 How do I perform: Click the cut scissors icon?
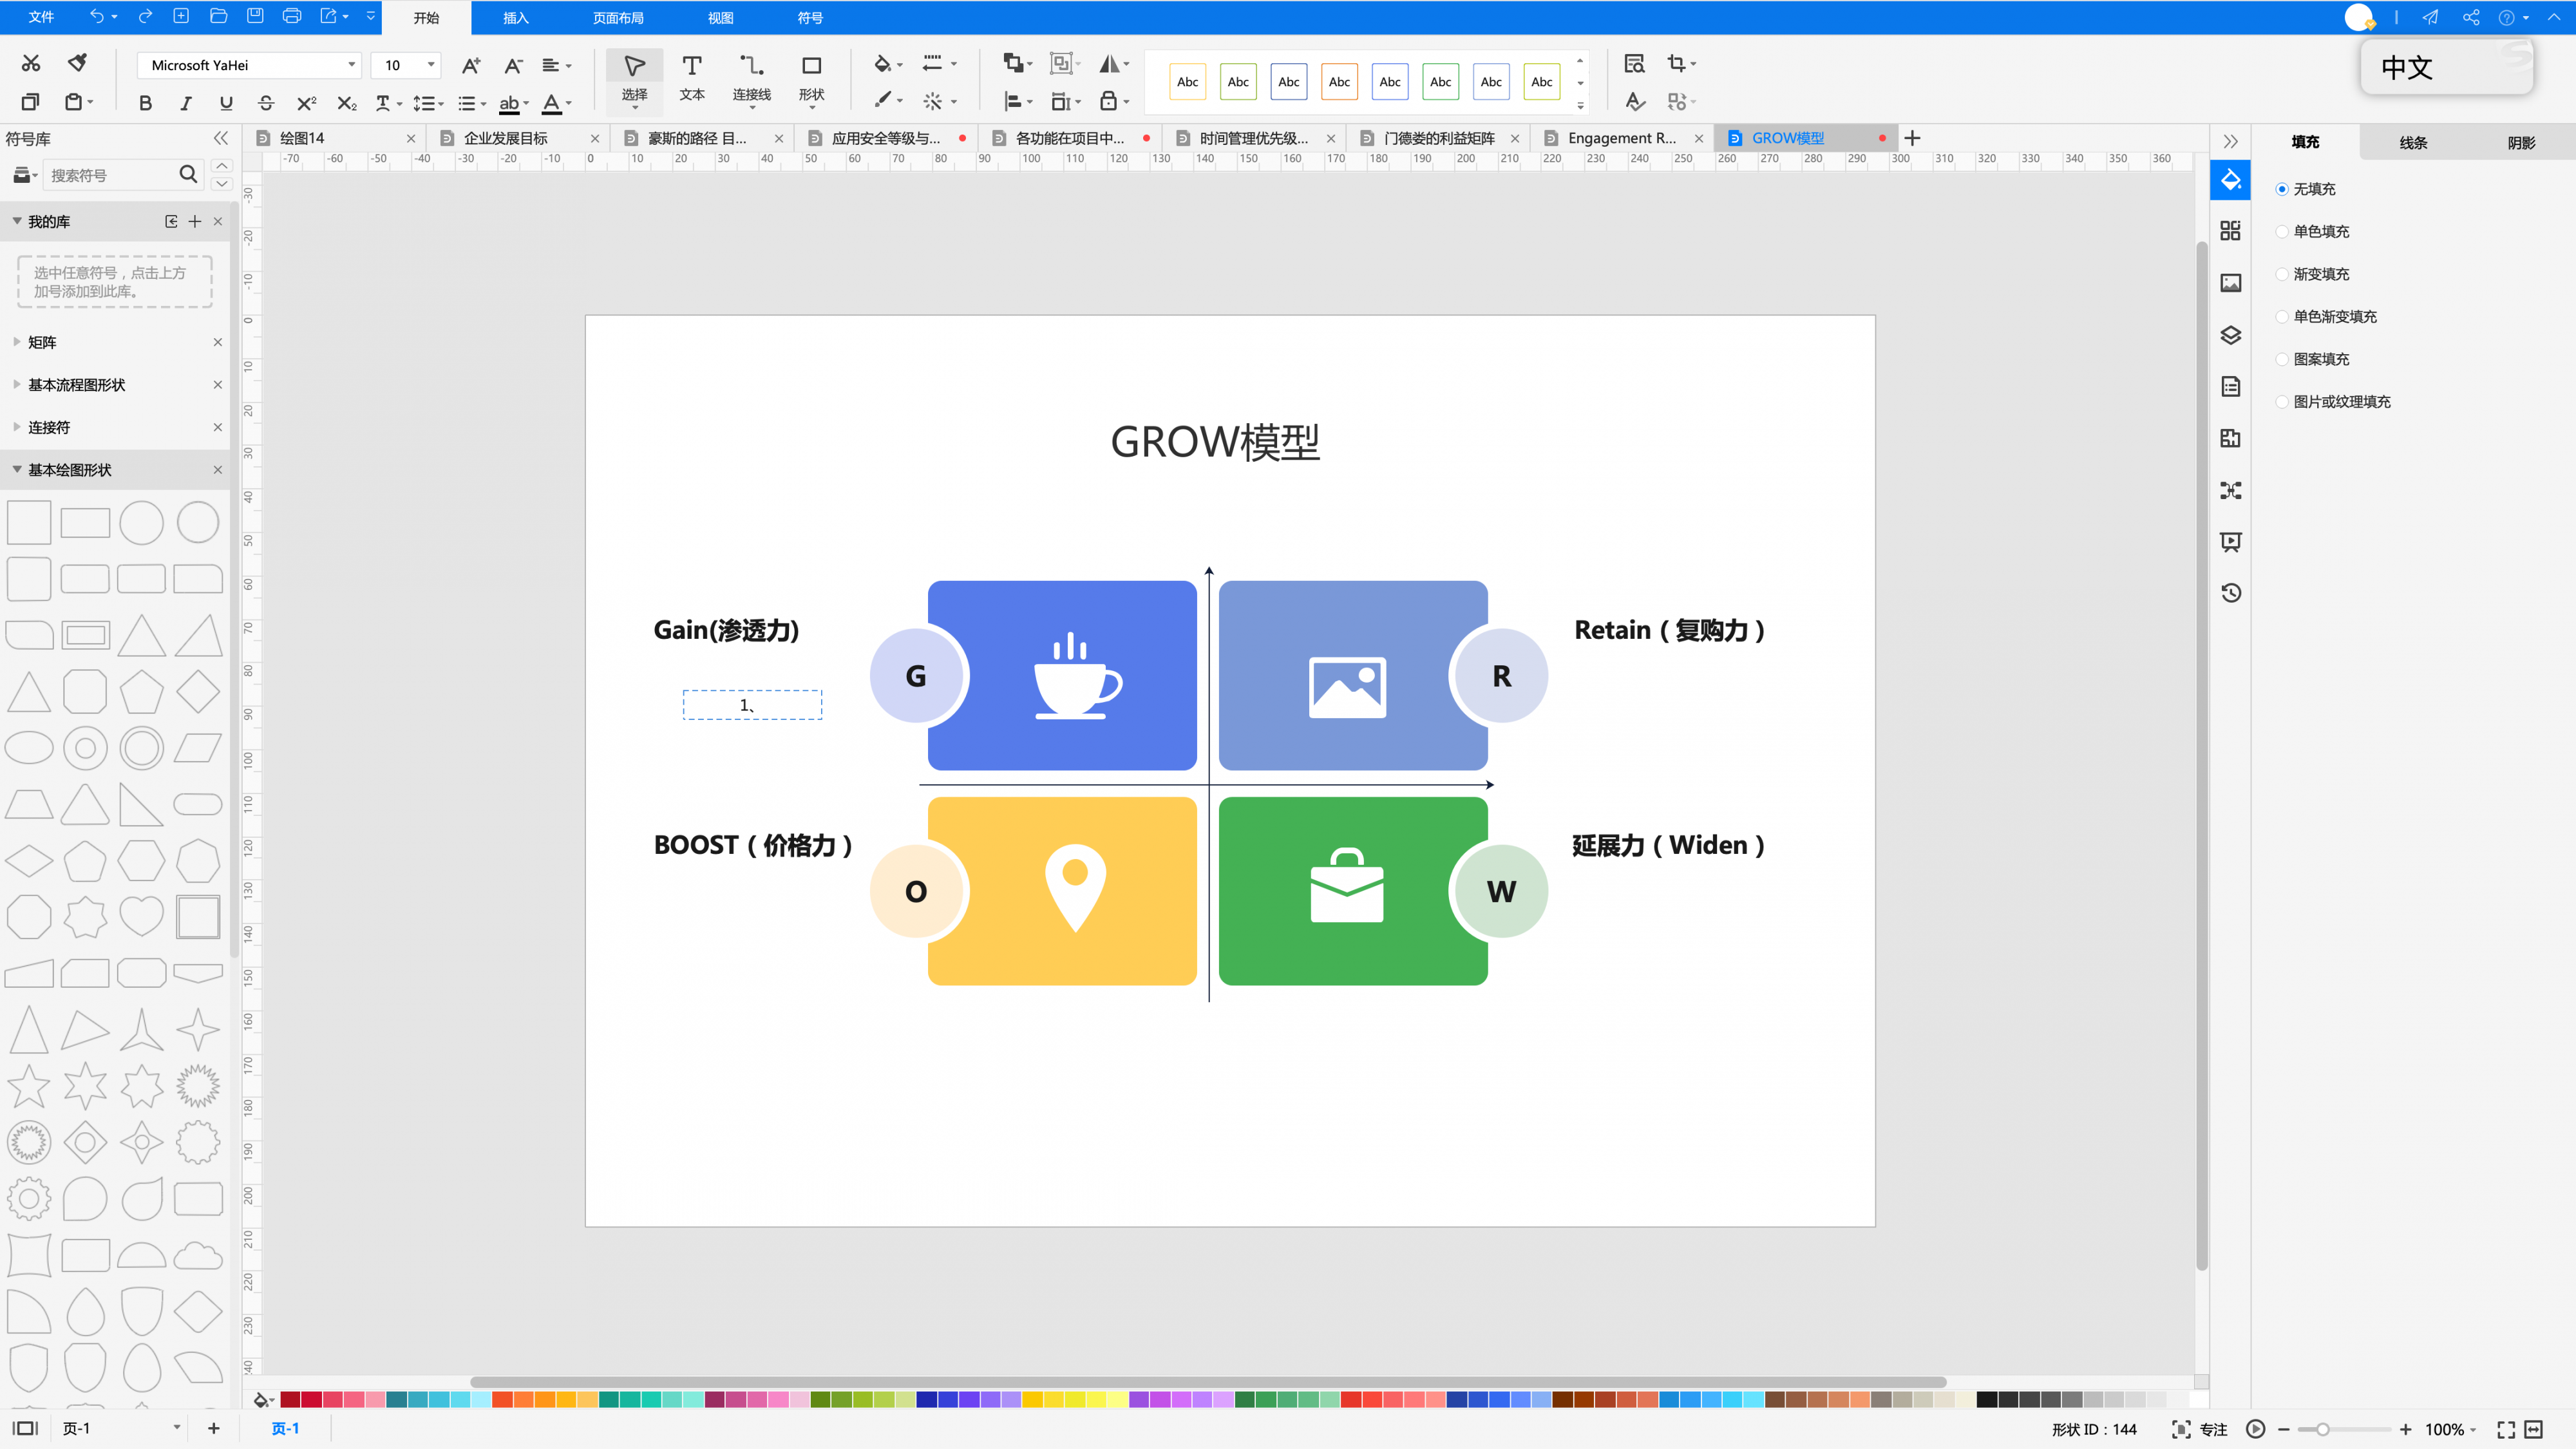click(x=31, y=63)
